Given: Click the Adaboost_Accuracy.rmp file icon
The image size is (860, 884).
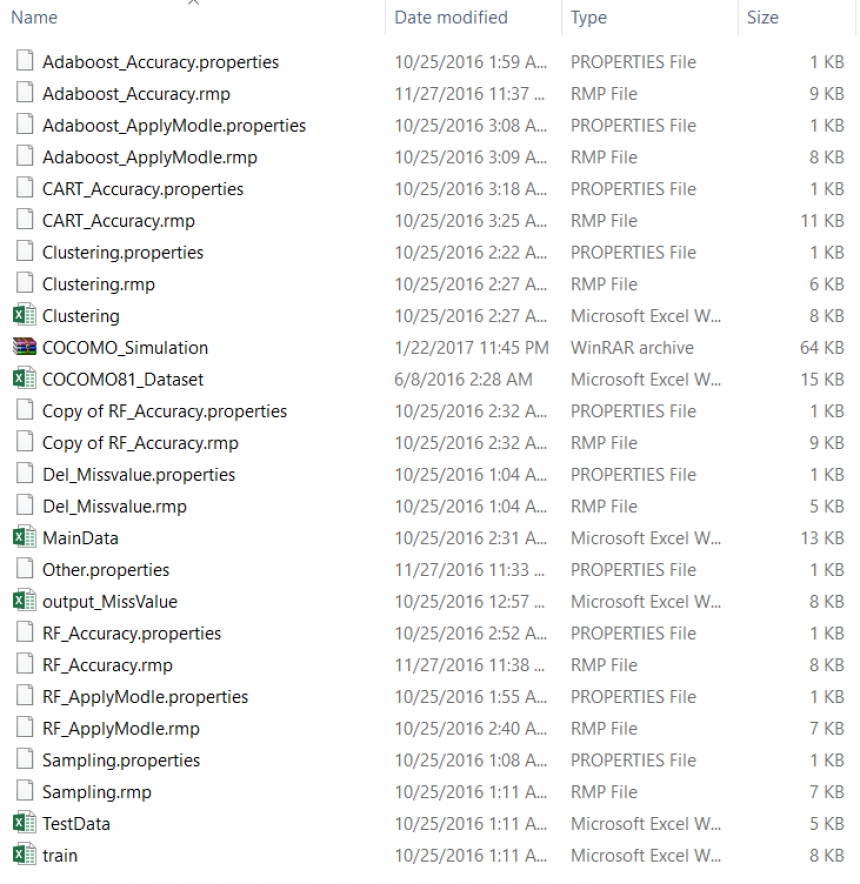Looking at the screenshot, I should 24,92.
